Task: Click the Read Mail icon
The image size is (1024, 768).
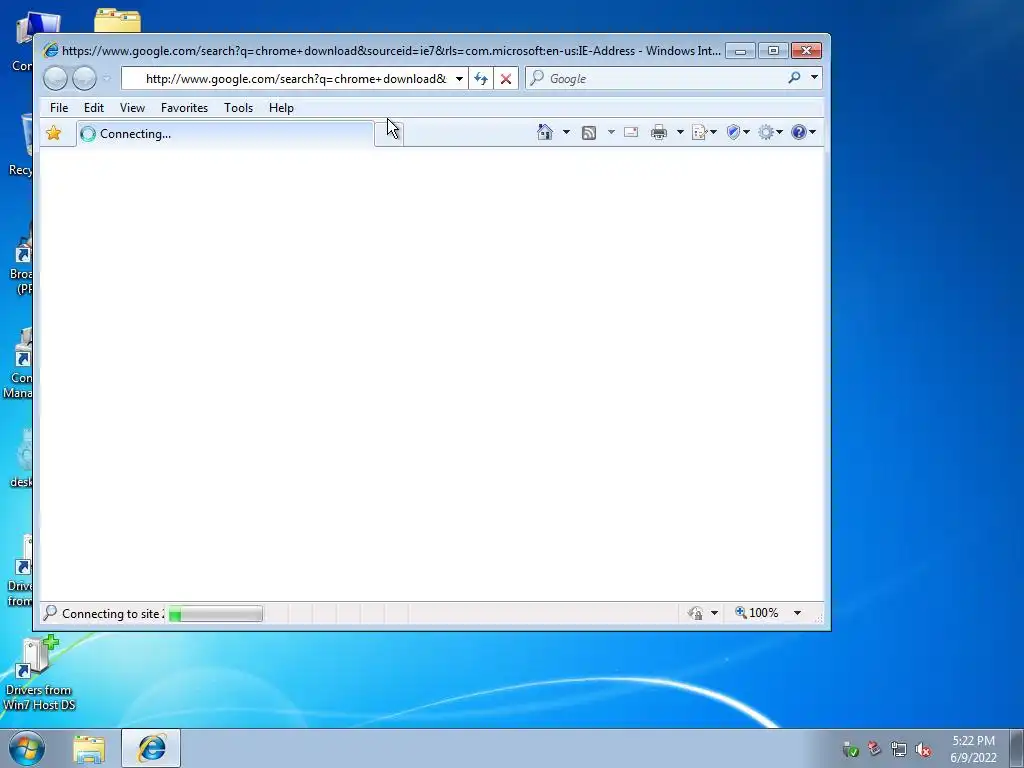Action: [631, 133]
